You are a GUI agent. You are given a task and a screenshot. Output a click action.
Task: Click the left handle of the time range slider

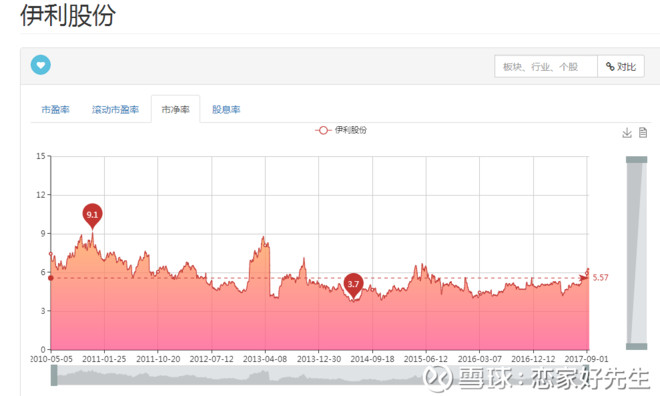coord(54,375)
